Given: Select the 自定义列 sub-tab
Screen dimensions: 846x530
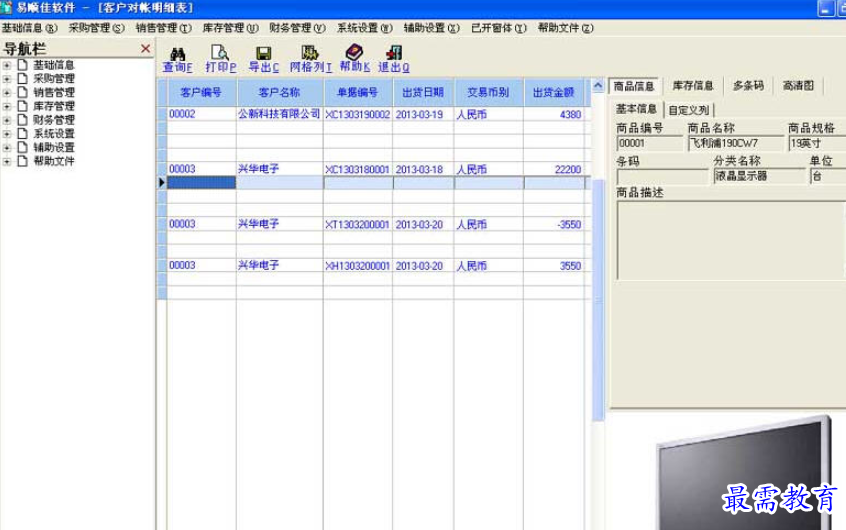Looking at the screenshot, I should pos(688,110).
